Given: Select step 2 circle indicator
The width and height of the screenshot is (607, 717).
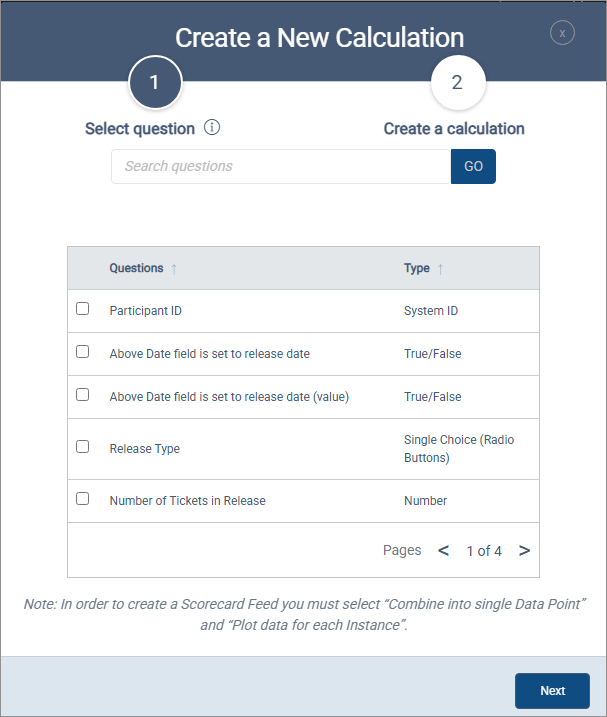Looking at the screenshot, I should pos(457,83).
